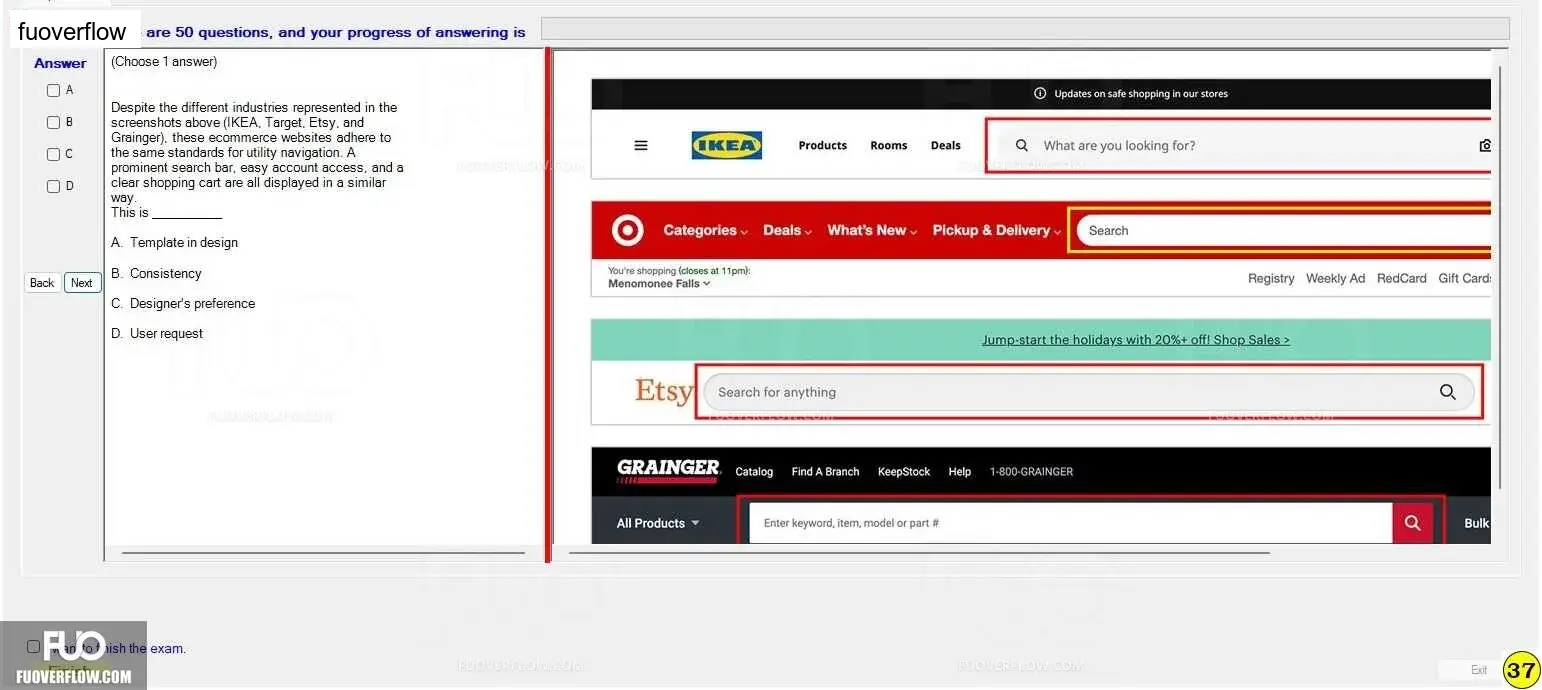1542x690 pixels.
Task: Open Target RedCard link
Action: click(x=1402, y=278)
